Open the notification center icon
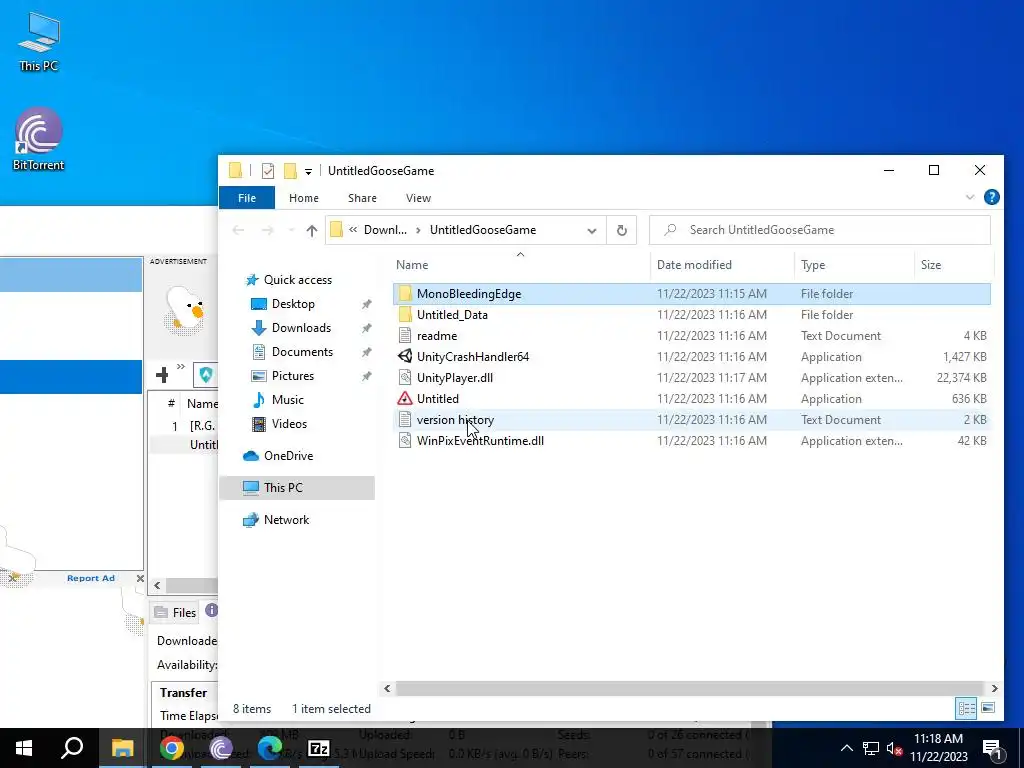 point(992,748)
